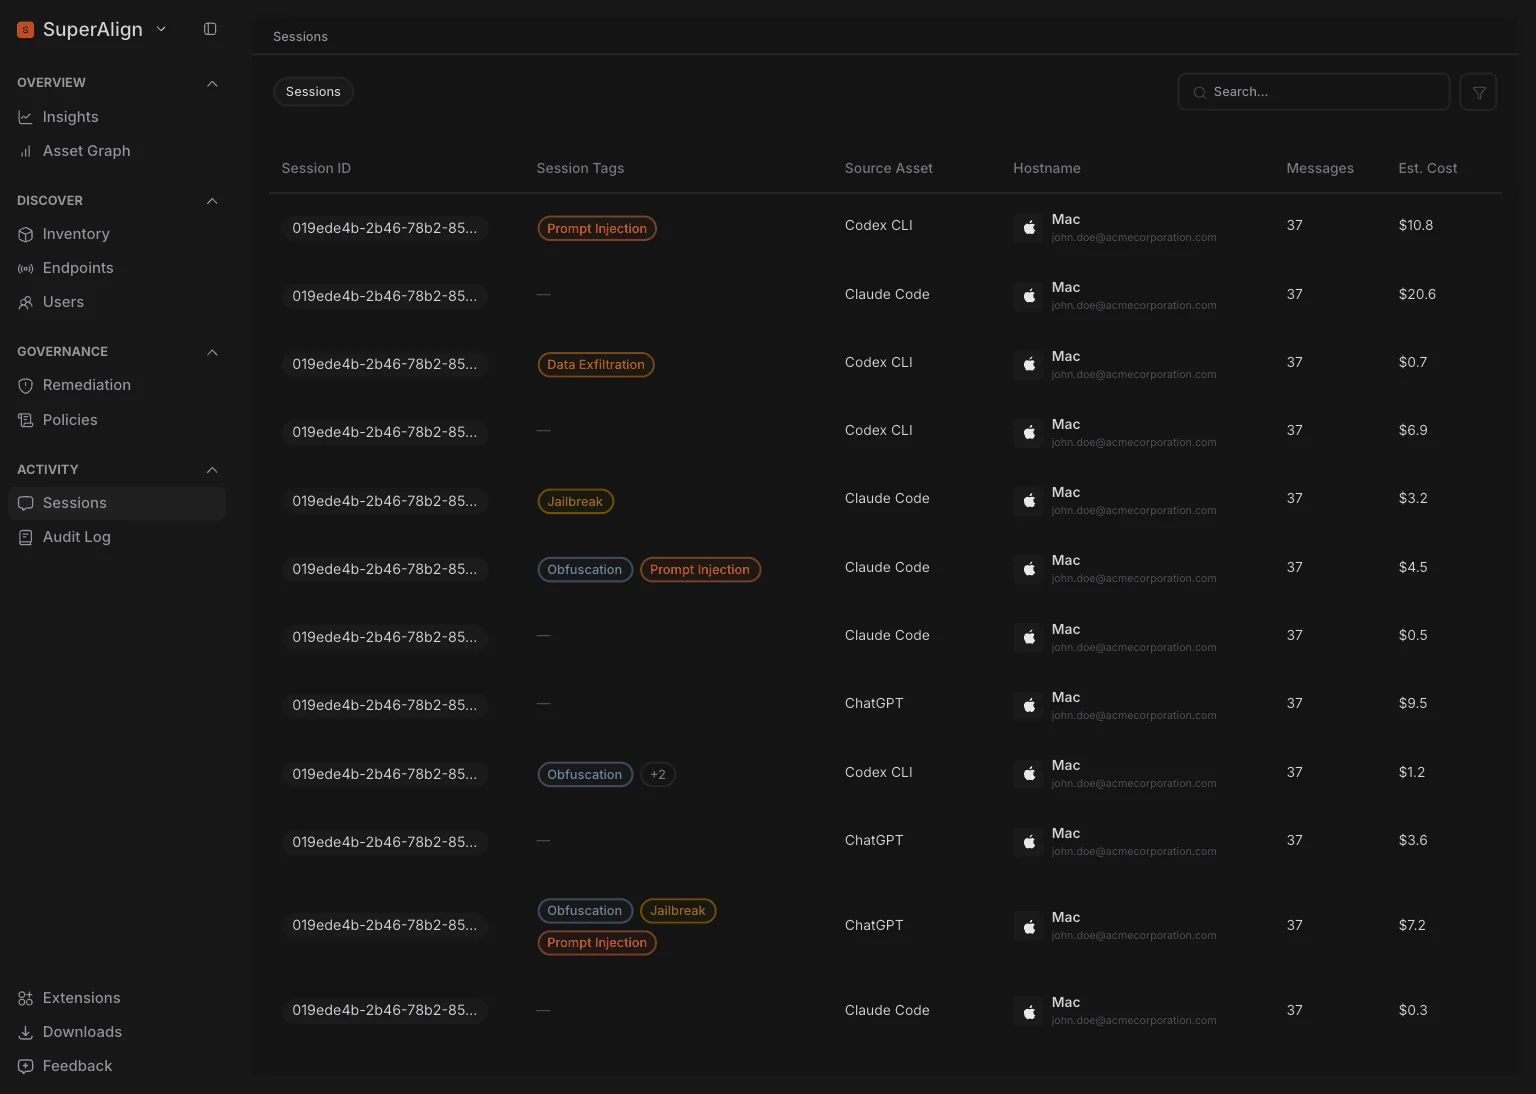Viewport: 1536px width, 1094px height.
Task: Focus the Search sessions field
Action: (1314, 92)
